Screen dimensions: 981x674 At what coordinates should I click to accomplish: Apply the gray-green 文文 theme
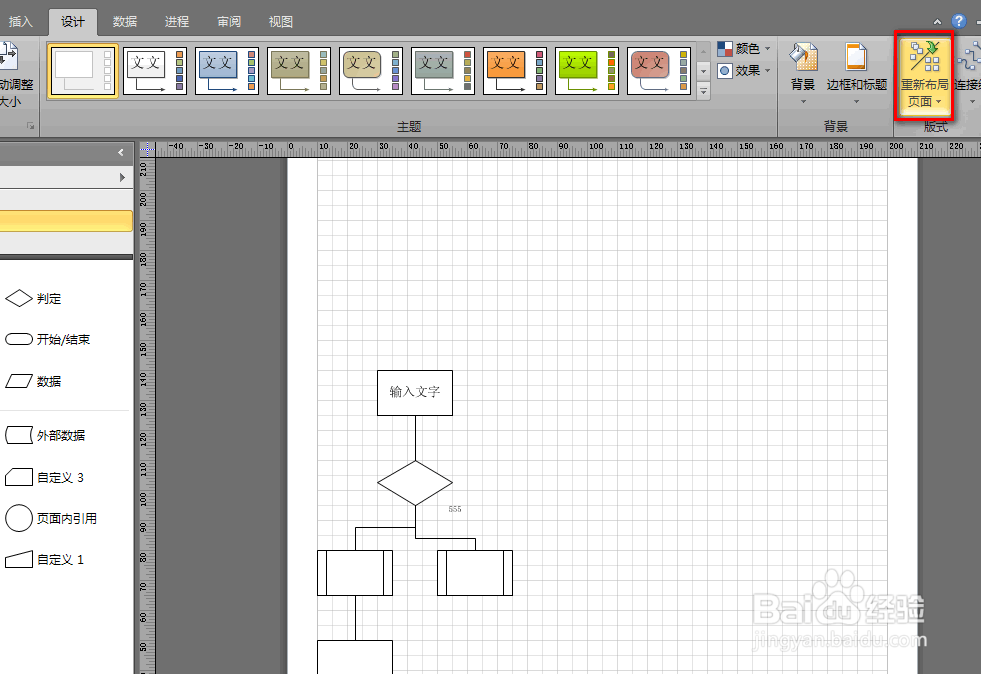442,71
